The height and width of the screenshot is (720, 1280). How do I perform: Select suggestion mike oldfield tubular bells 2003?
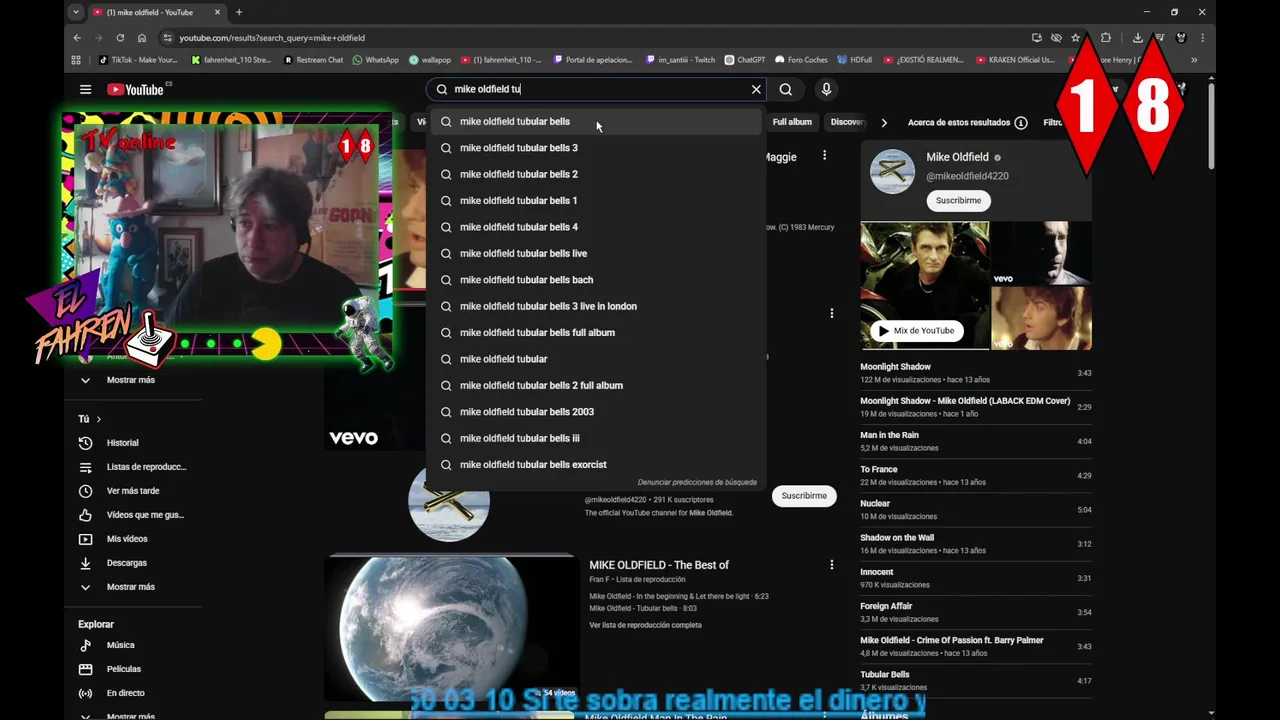tap(596, 412)
